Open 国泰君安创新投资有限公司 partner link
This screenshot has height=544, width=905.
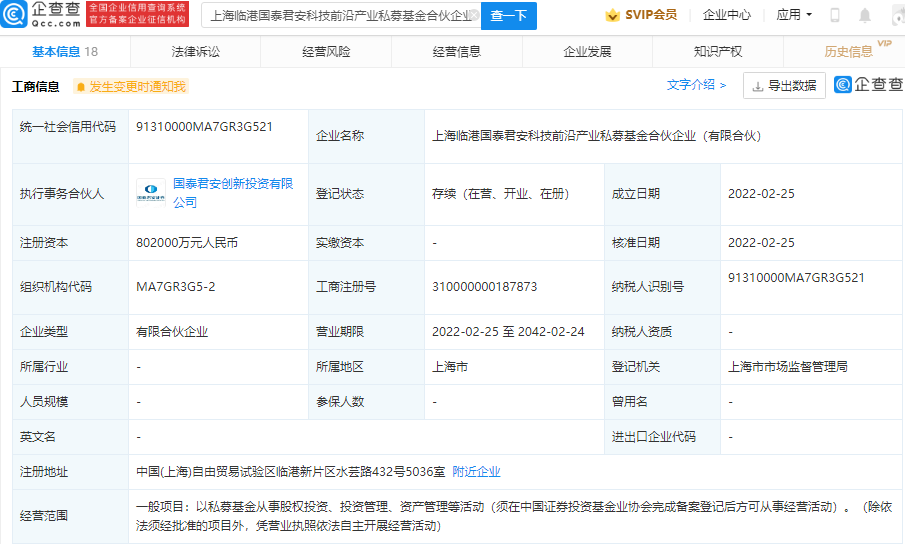click(233, 193)
